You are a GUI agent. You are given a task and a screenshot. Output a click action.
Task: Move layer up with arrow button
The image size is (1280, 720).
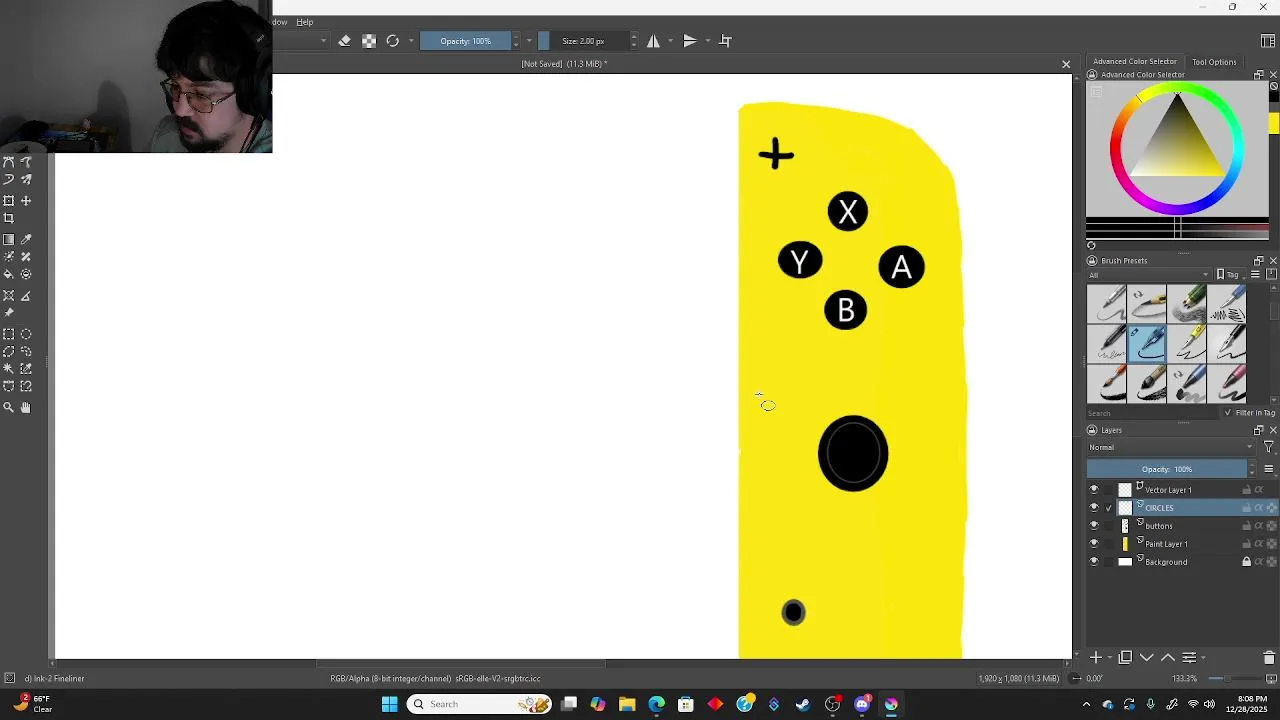[1167, 658]
